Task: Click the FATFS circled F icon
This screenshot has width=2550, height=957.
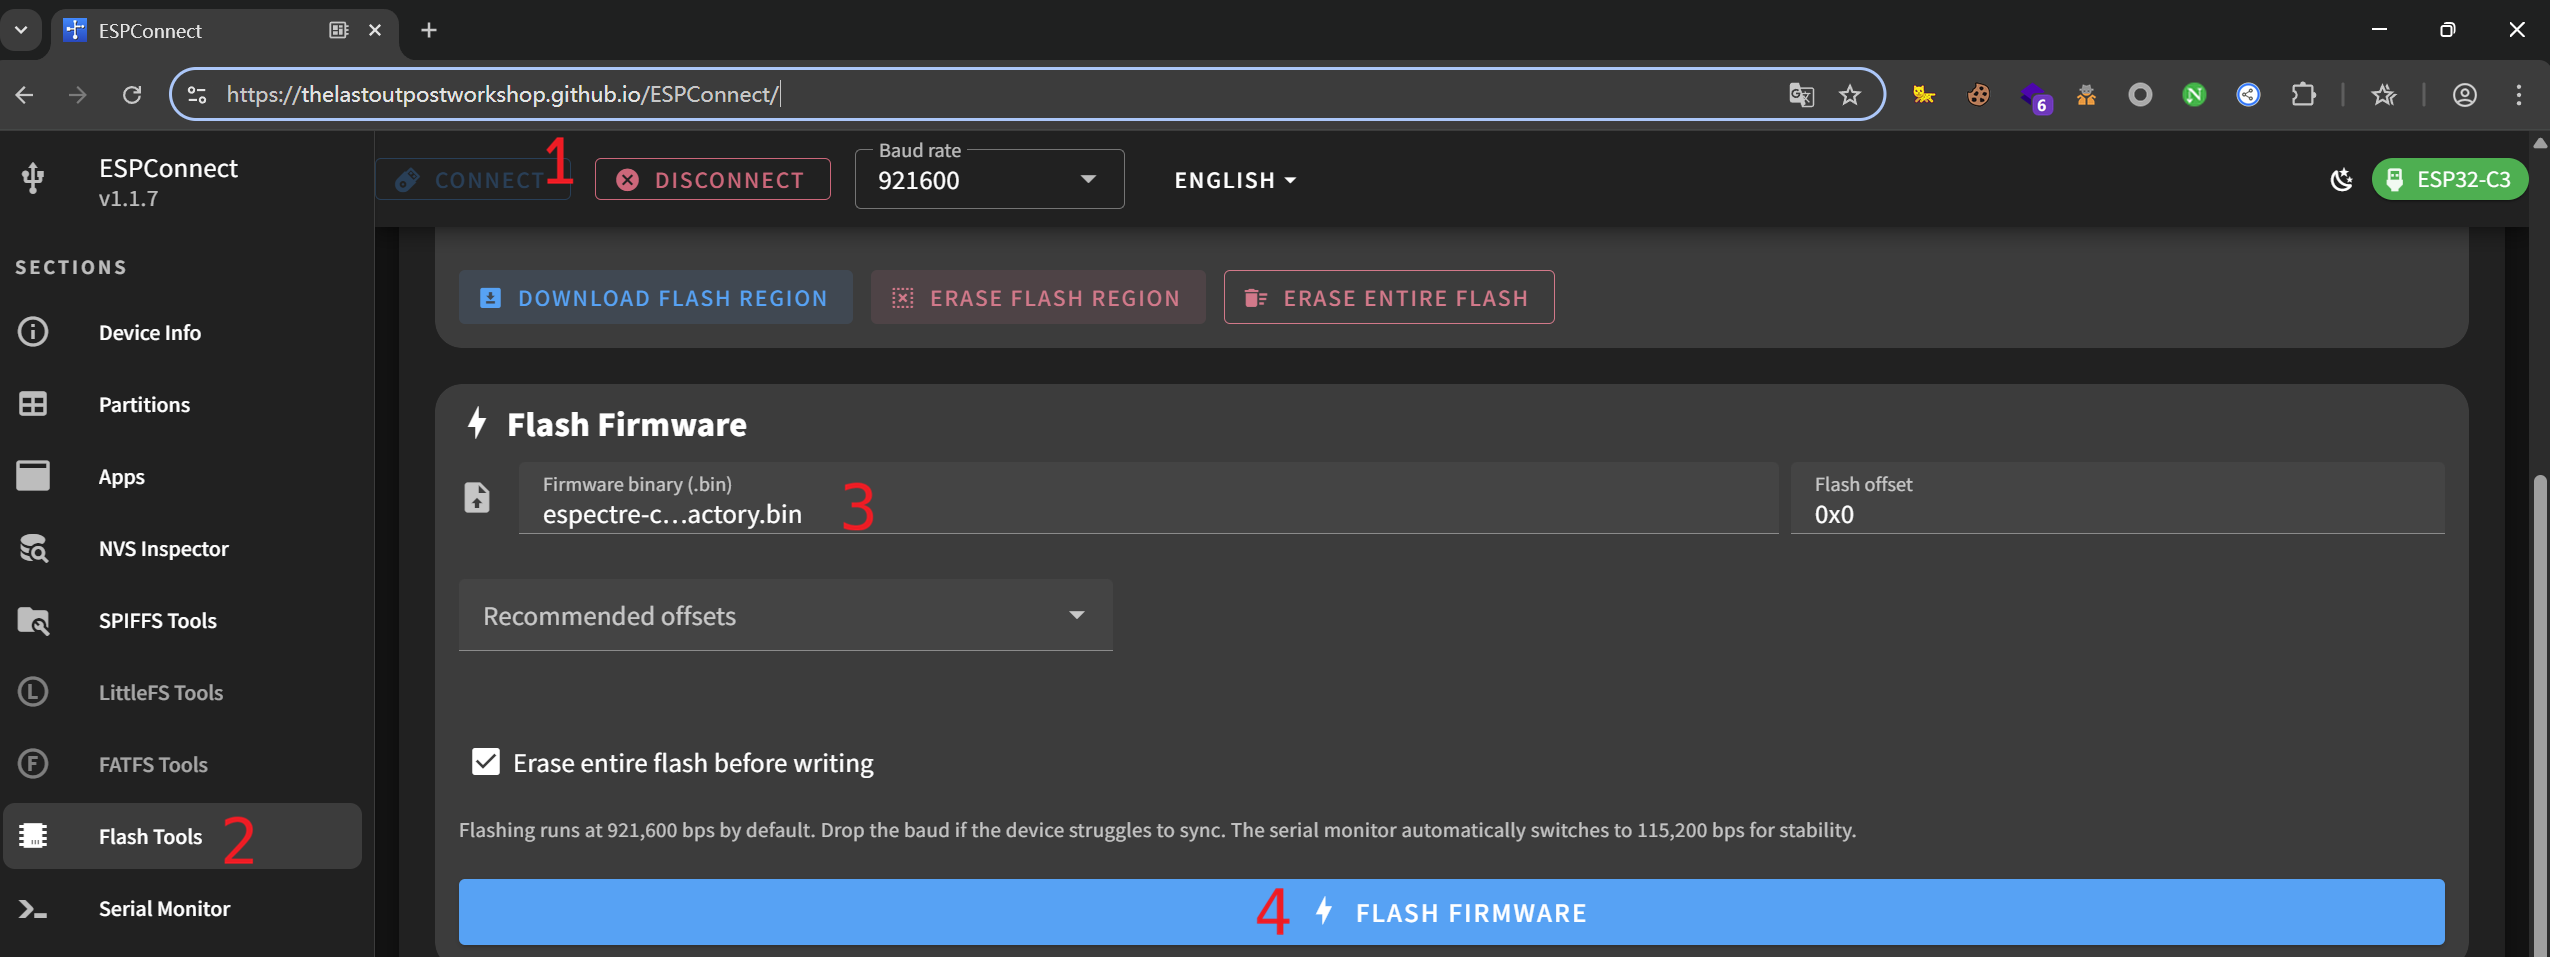Action: 33,764
